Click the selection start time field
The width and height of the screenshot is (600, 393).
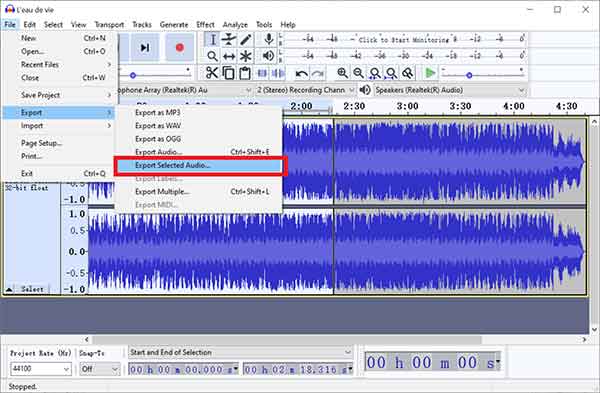tap(183, 370)
